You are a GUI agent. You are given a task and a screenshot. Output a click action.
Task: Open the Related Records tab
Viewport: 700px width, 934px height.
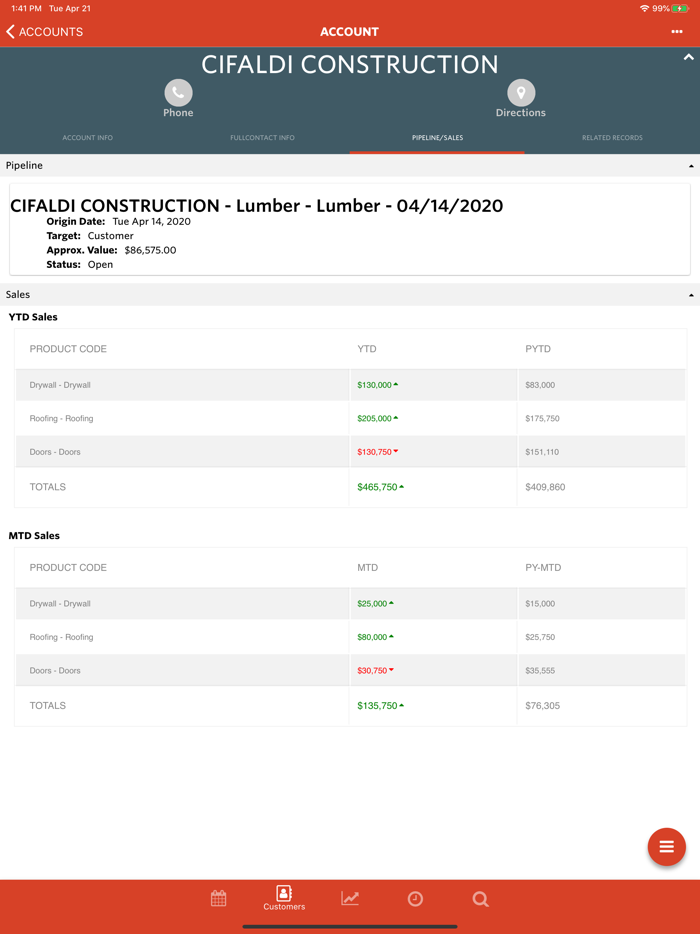click(612, 138)
